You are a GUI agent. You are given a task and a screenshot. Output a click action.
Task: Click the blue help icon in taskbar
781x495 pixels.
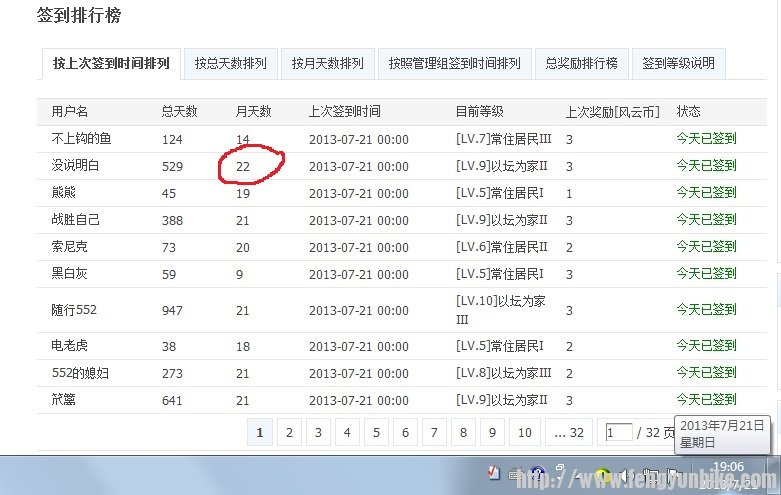click(538, 474)
